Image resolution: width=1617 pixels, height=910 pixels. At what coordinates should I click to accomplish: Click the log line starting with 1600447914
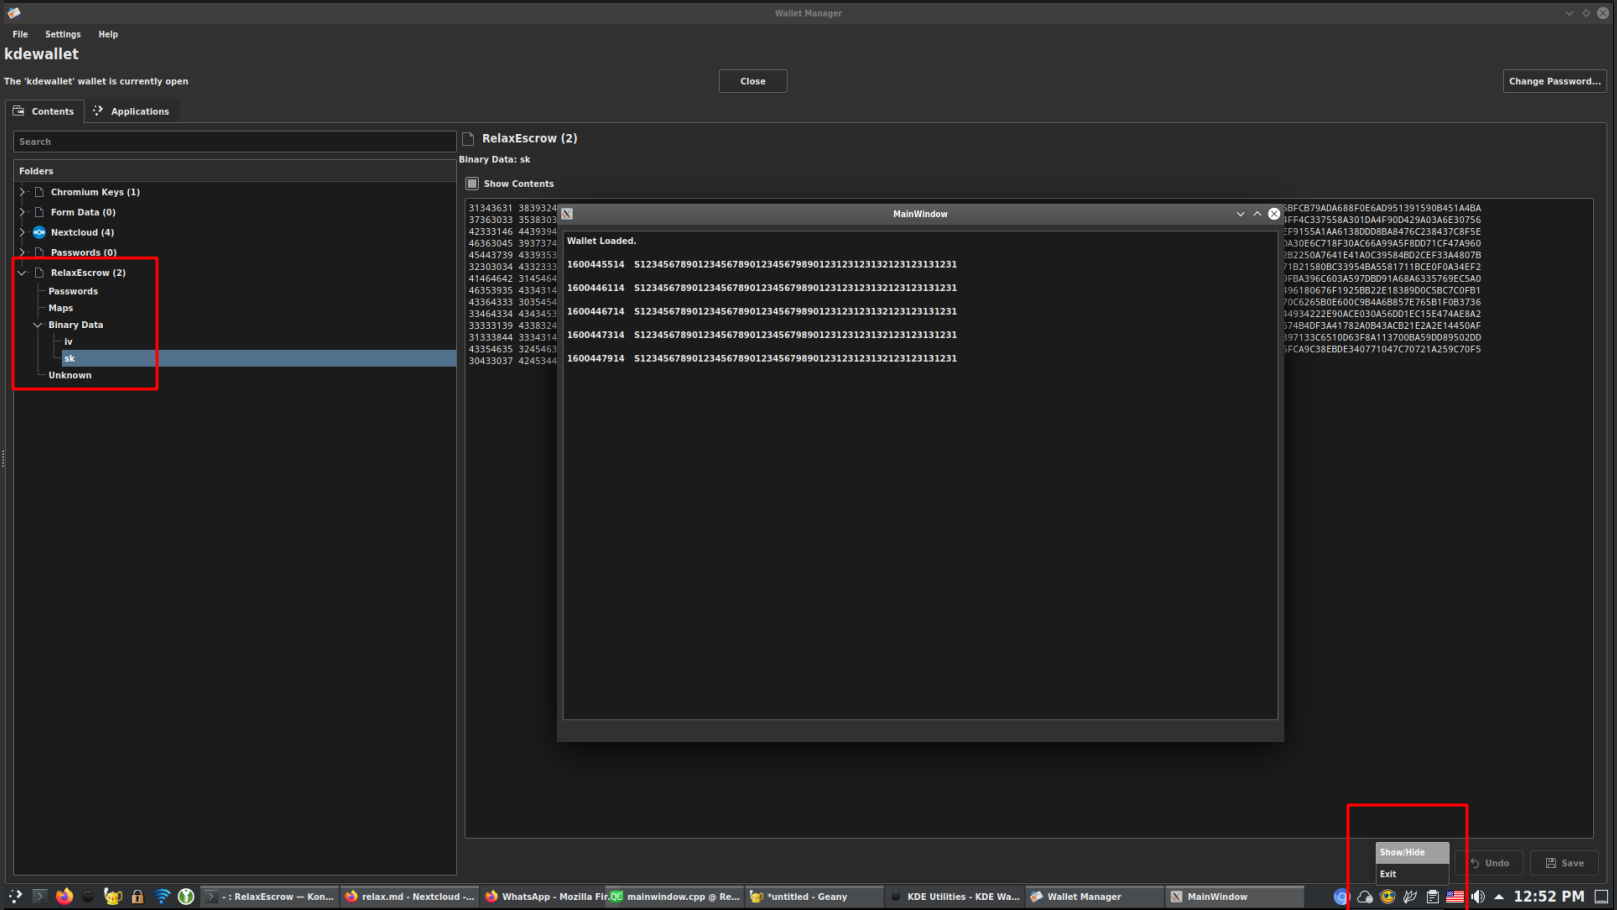762,358
